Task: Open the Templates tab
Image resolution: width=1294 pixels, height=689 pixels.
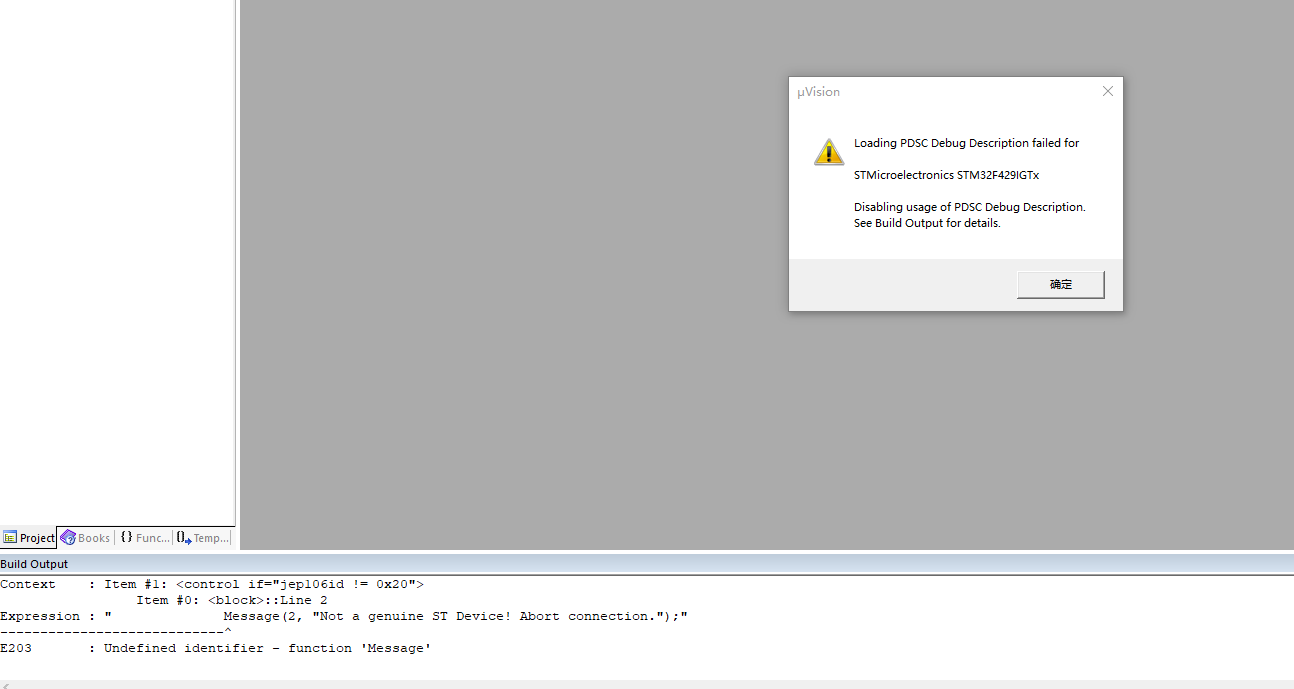Action: [x=203, y=538]
